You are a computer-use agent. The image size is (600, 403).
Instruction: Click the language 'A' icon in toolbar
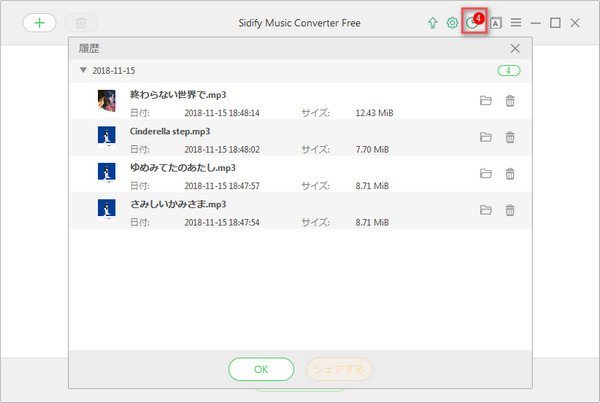coord(496,23)
